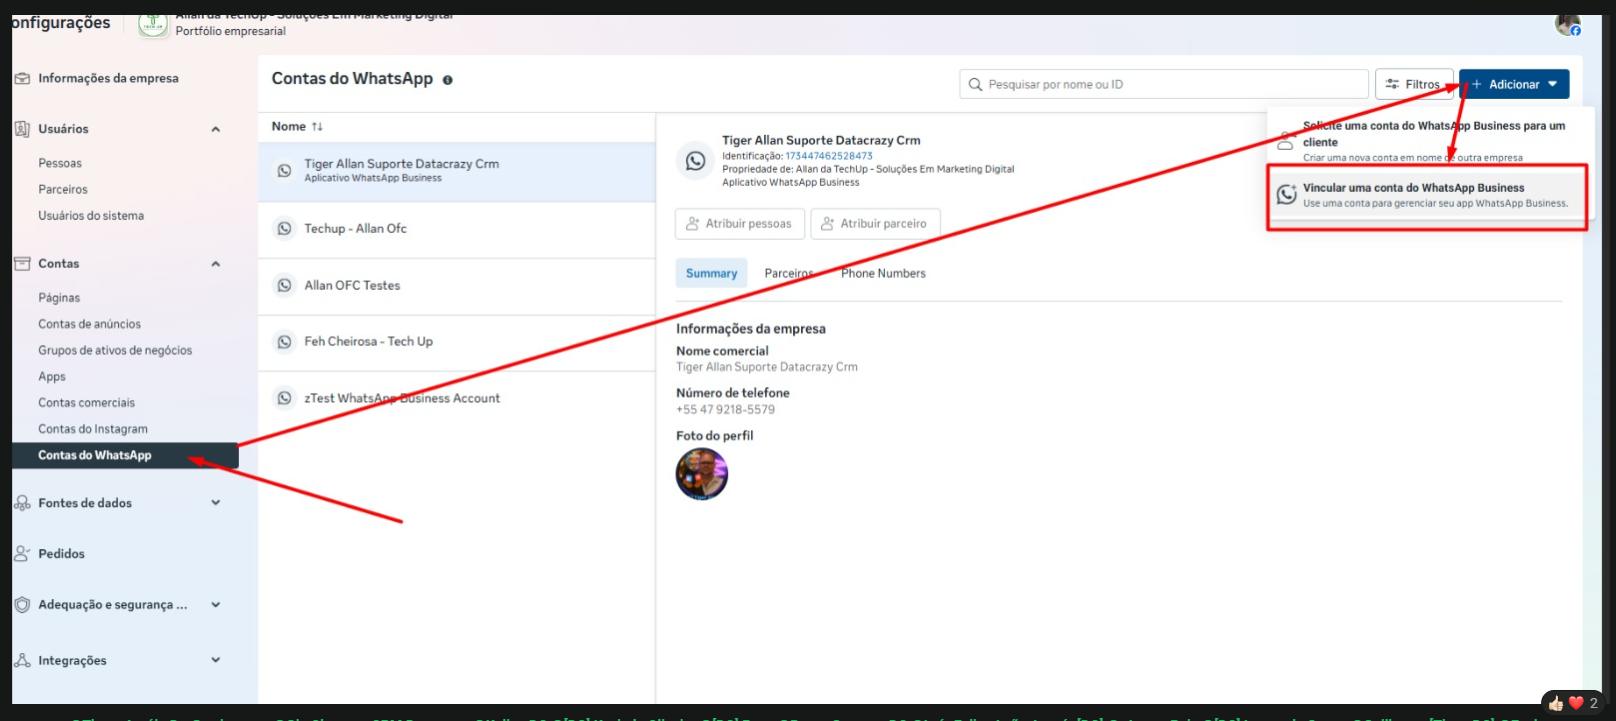
Task: Open Contas comerciais
Action: (86, 403)
